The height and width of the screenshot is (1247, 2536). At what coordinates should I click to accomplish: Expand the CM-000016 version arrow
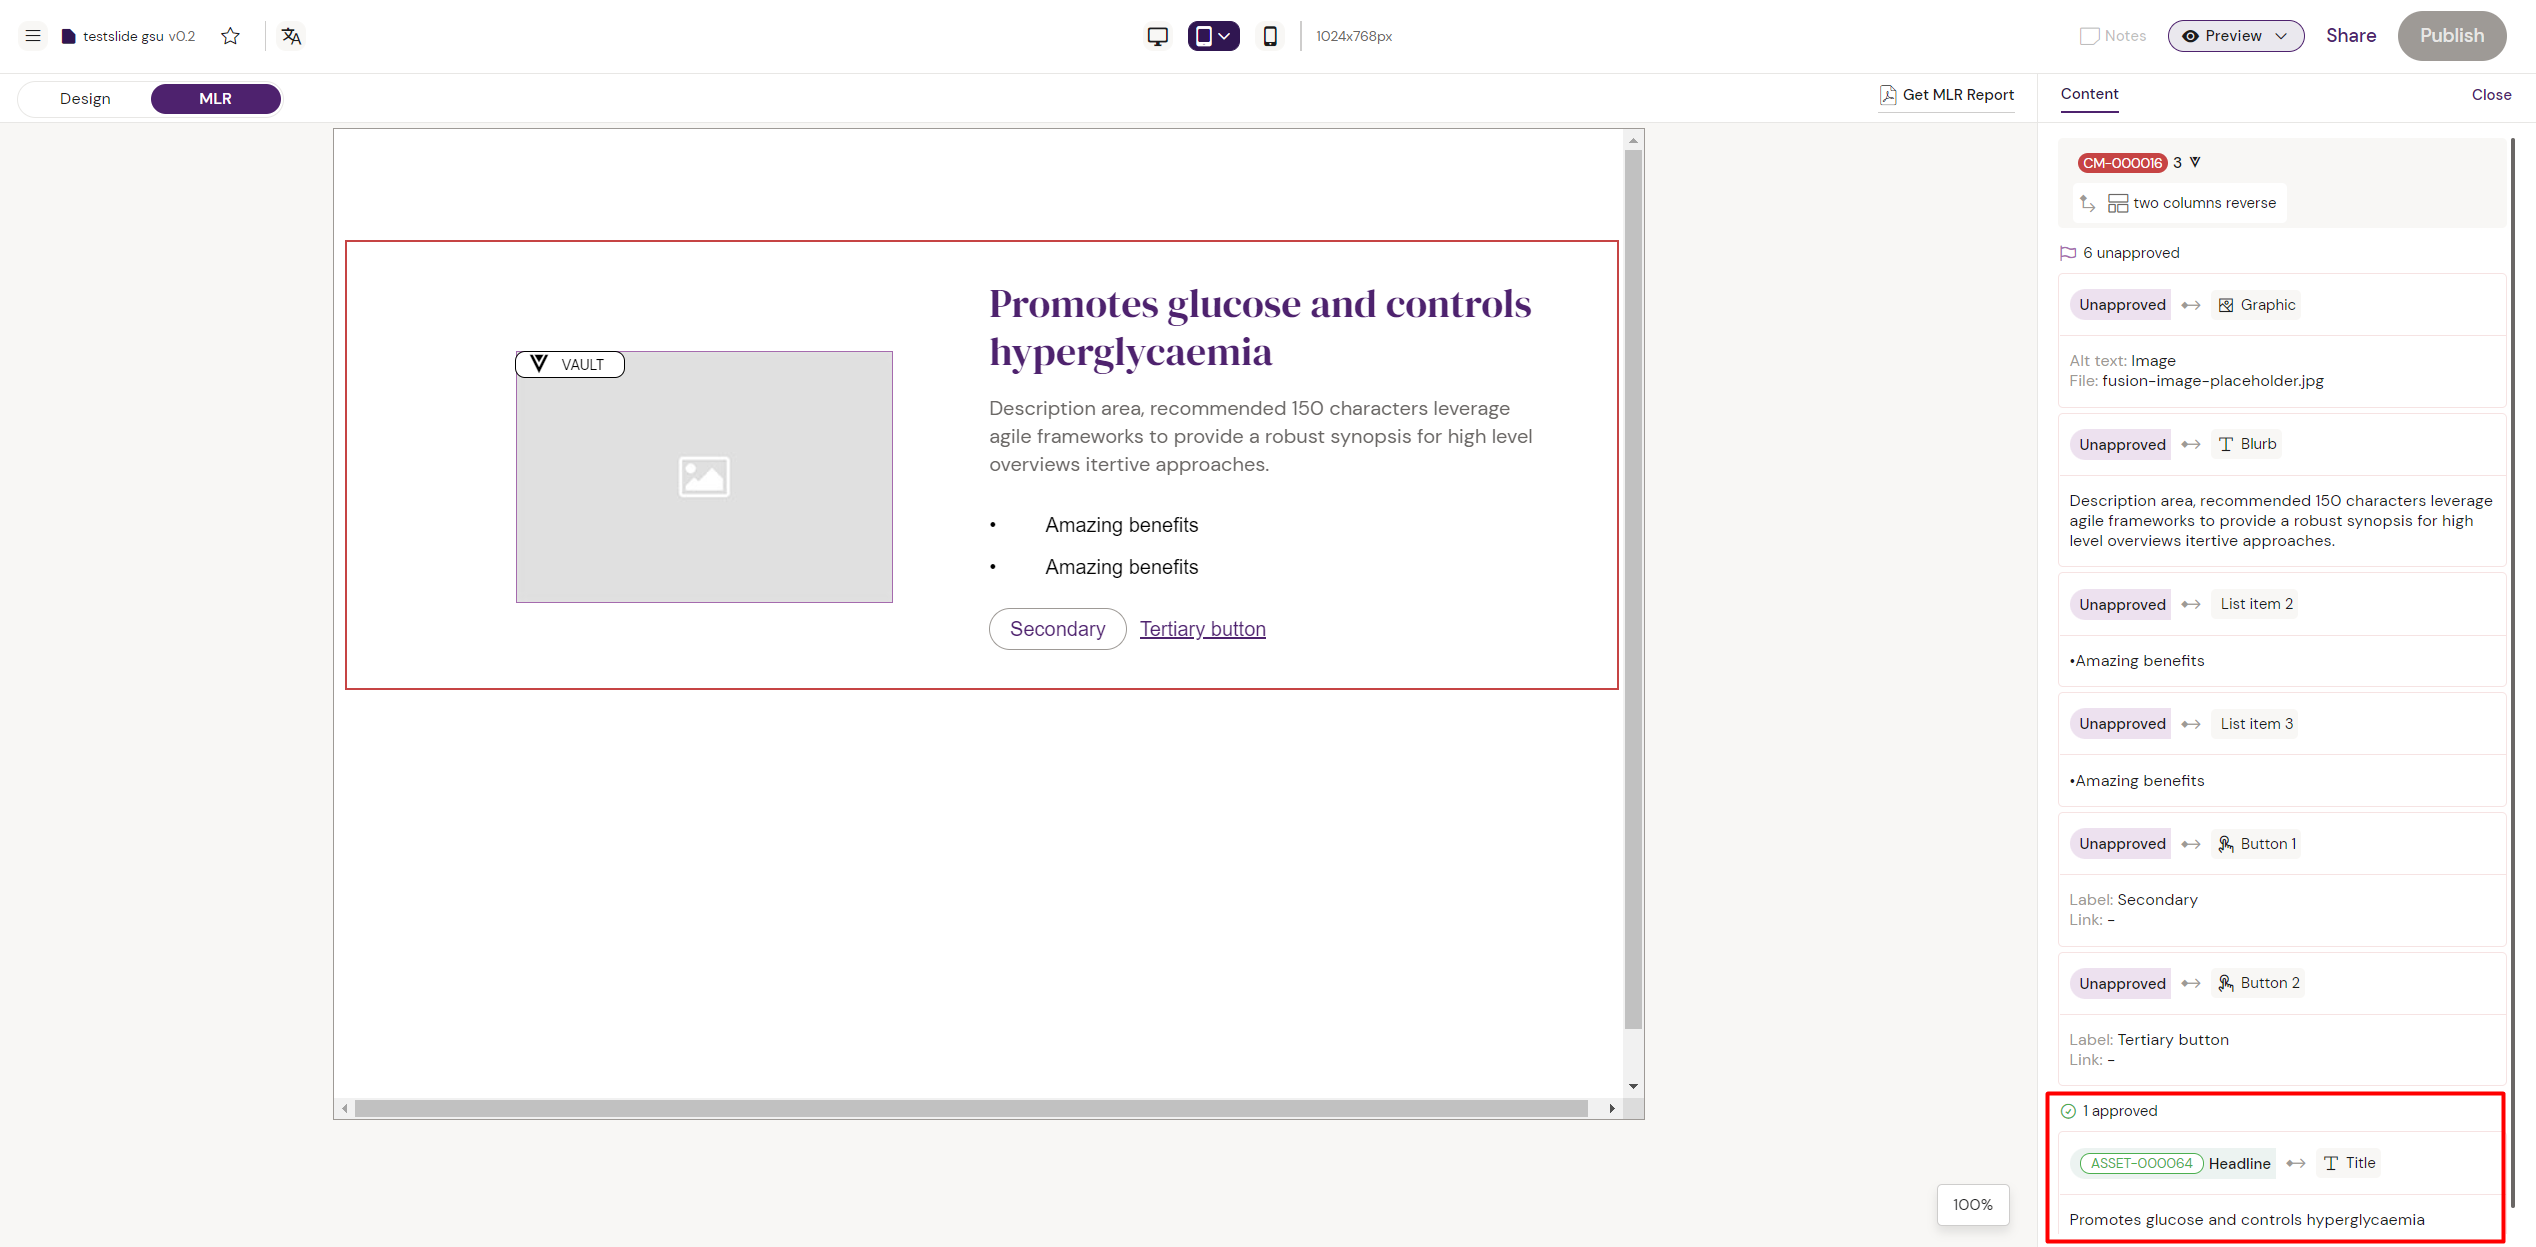pos(2195,162)
